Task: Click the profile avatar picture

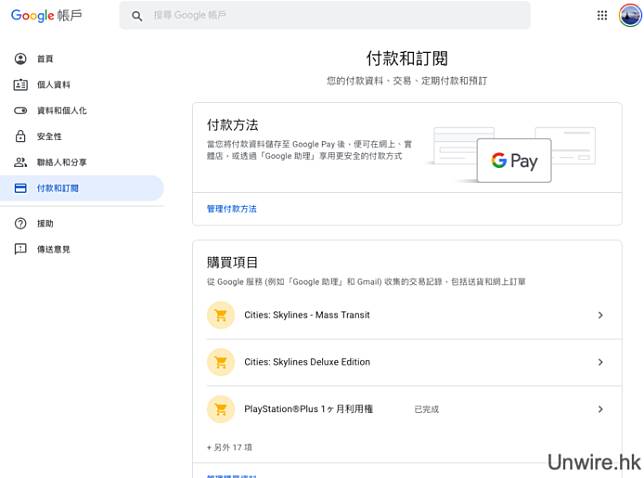Action: point(629,15)
